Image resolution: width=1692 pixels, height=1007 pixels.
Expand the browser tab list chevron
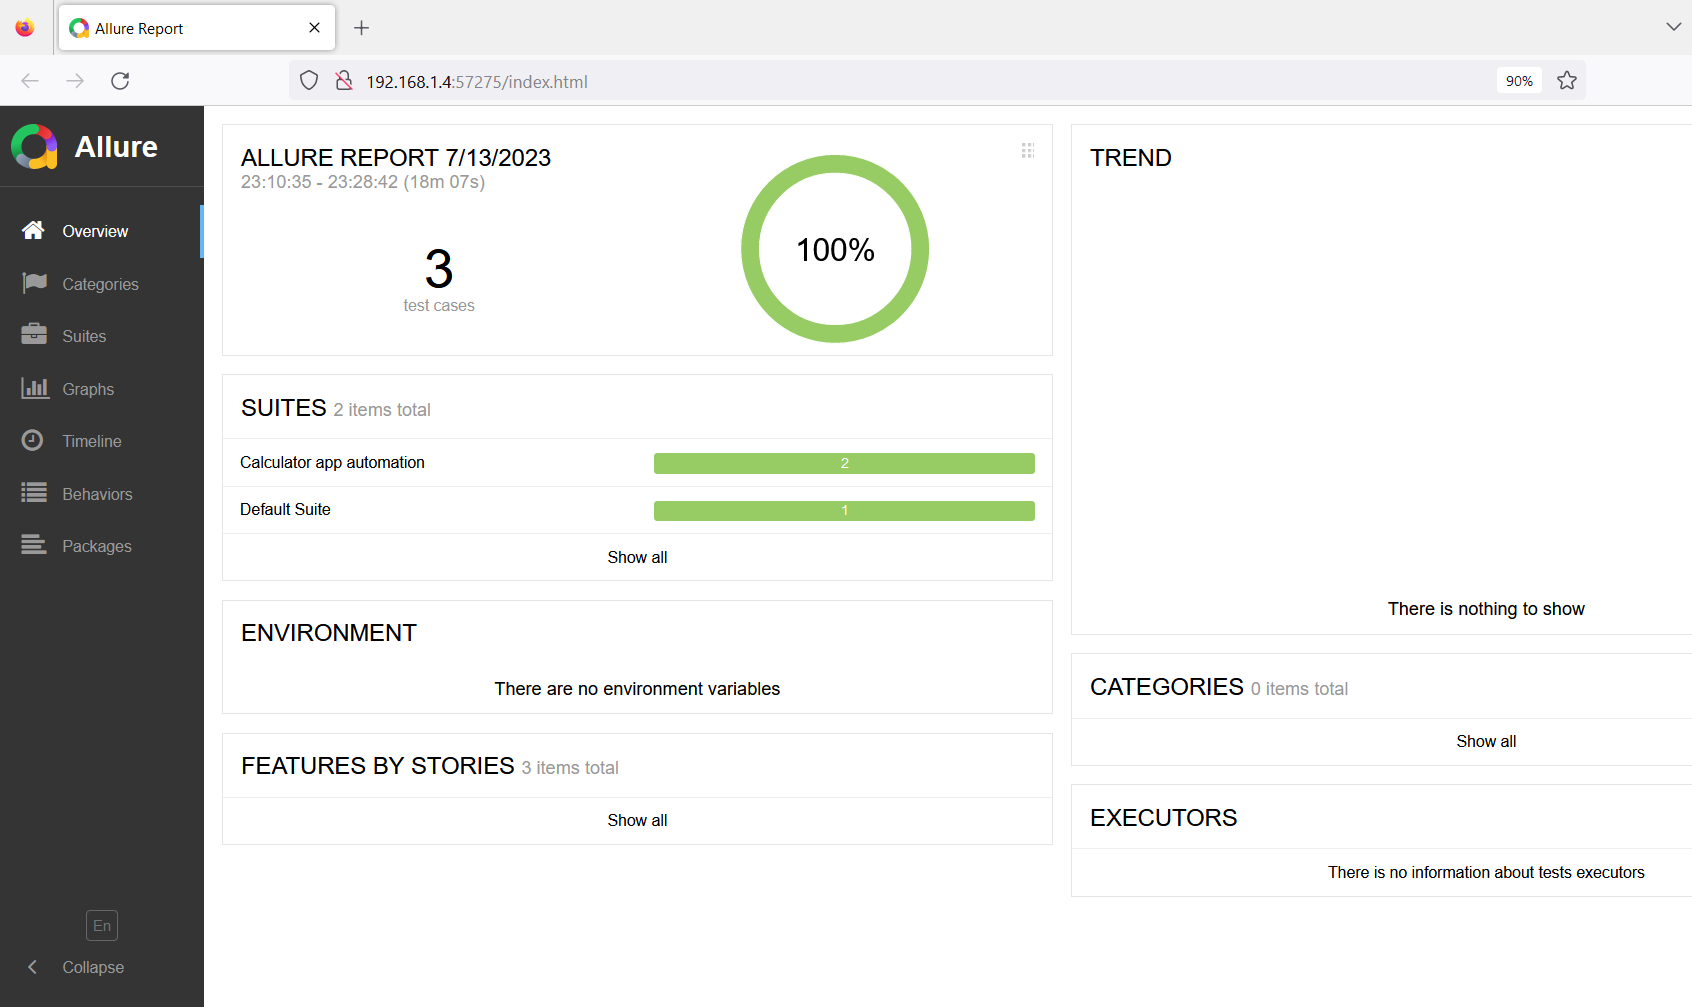pyautogui.click(x=1672, y=27)
